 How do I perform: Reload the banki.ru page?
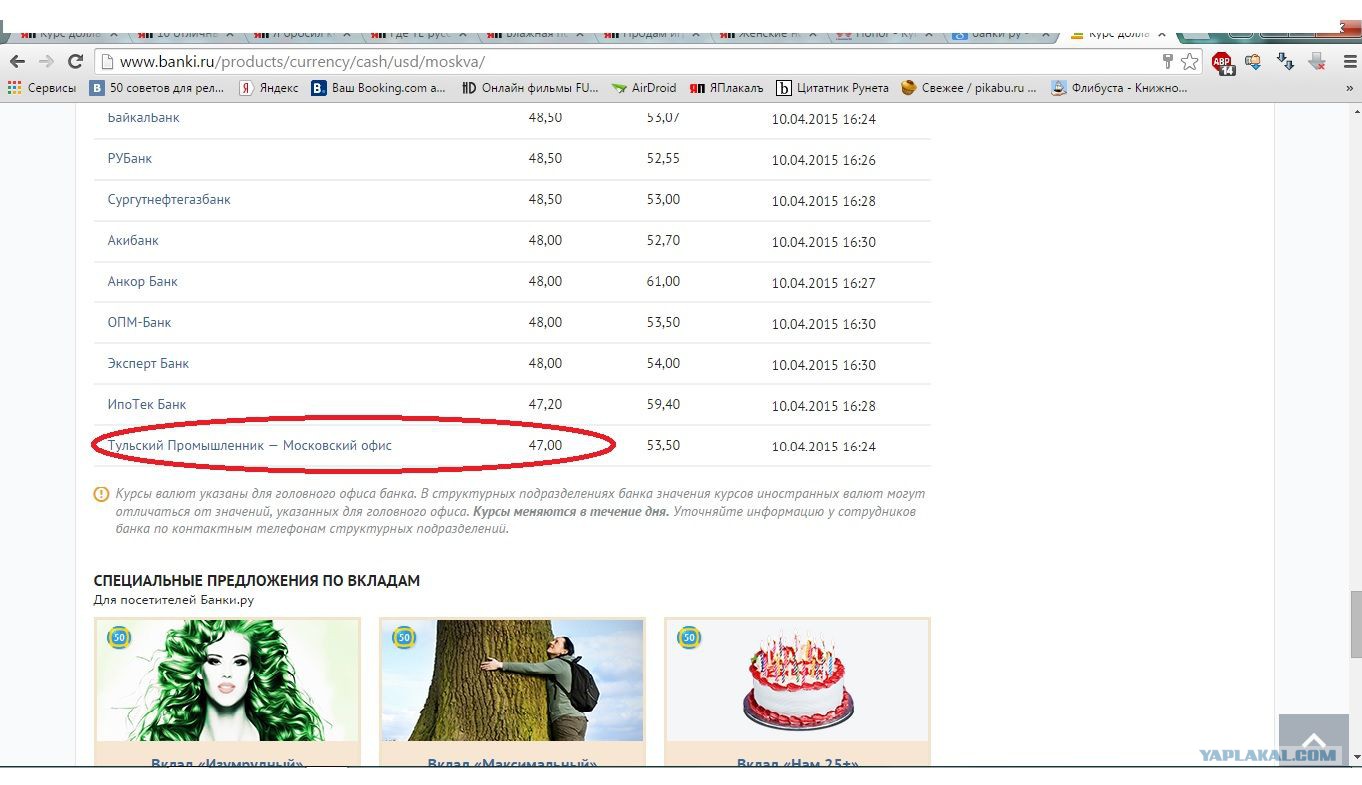[x=75, y=62]
